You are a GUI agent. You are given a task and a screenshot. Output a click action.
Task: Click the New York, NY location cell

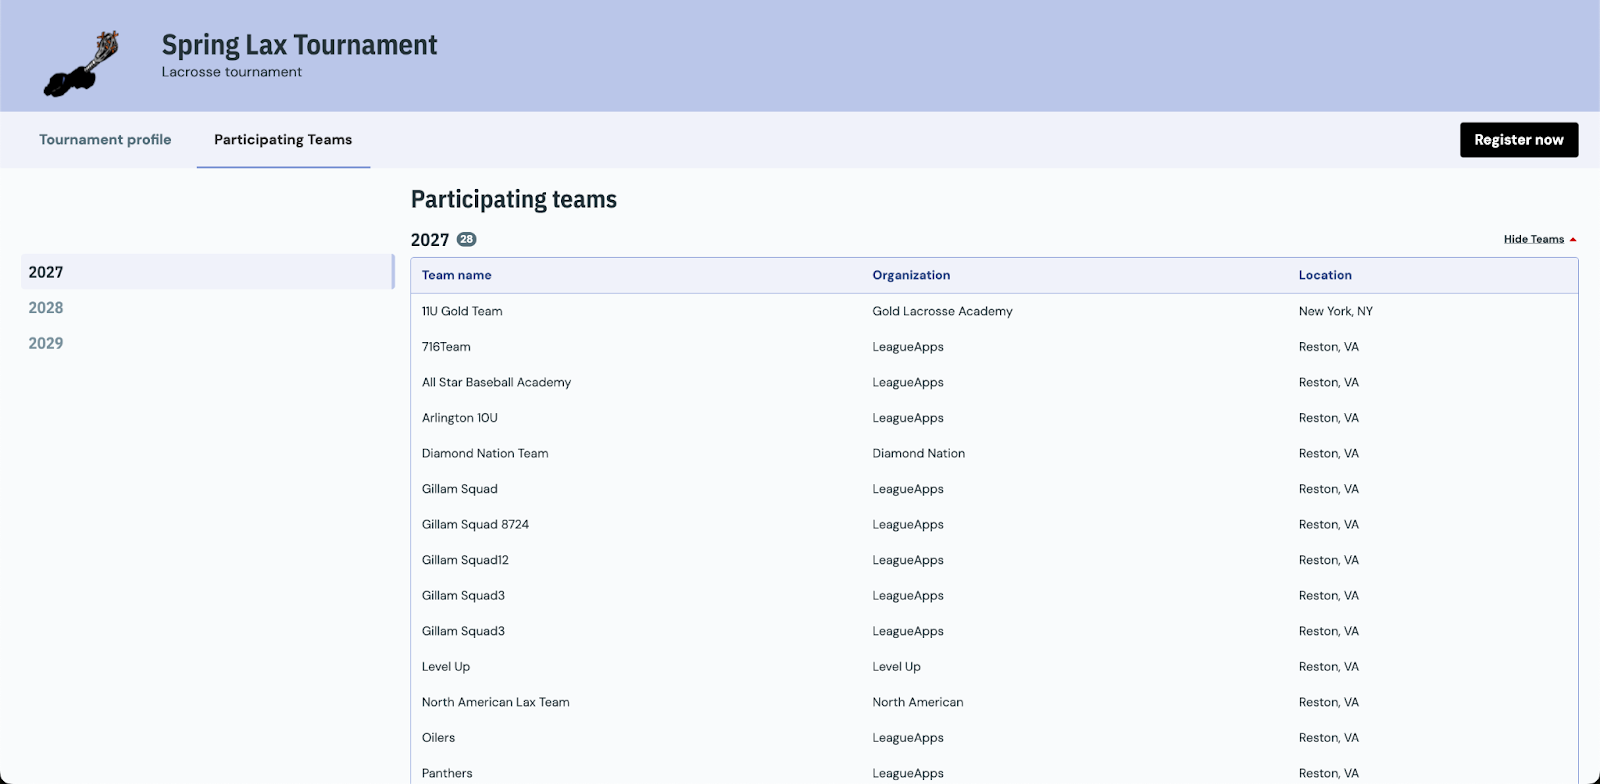1336,311
